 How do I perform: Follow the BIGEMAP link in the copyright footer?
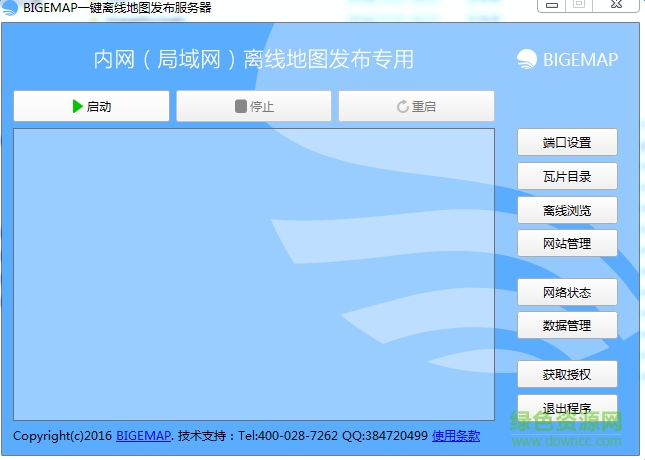(143, 436)
